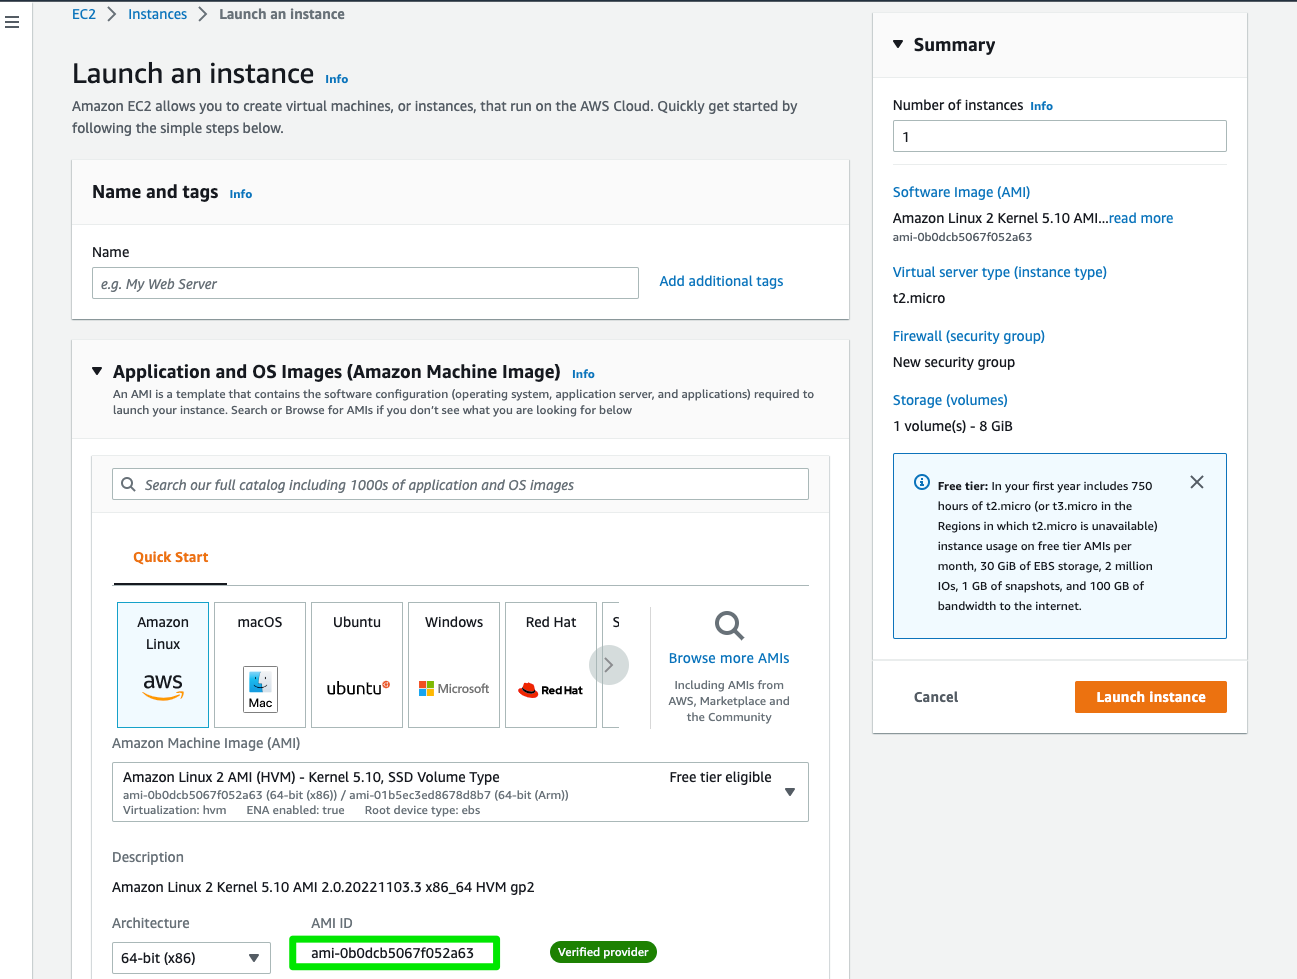Click the AMI ID ami-0b0dcb5067f052a63 value
Image resolution: width=1297 pixels, height=979 pixels.
tap(392, 953)
